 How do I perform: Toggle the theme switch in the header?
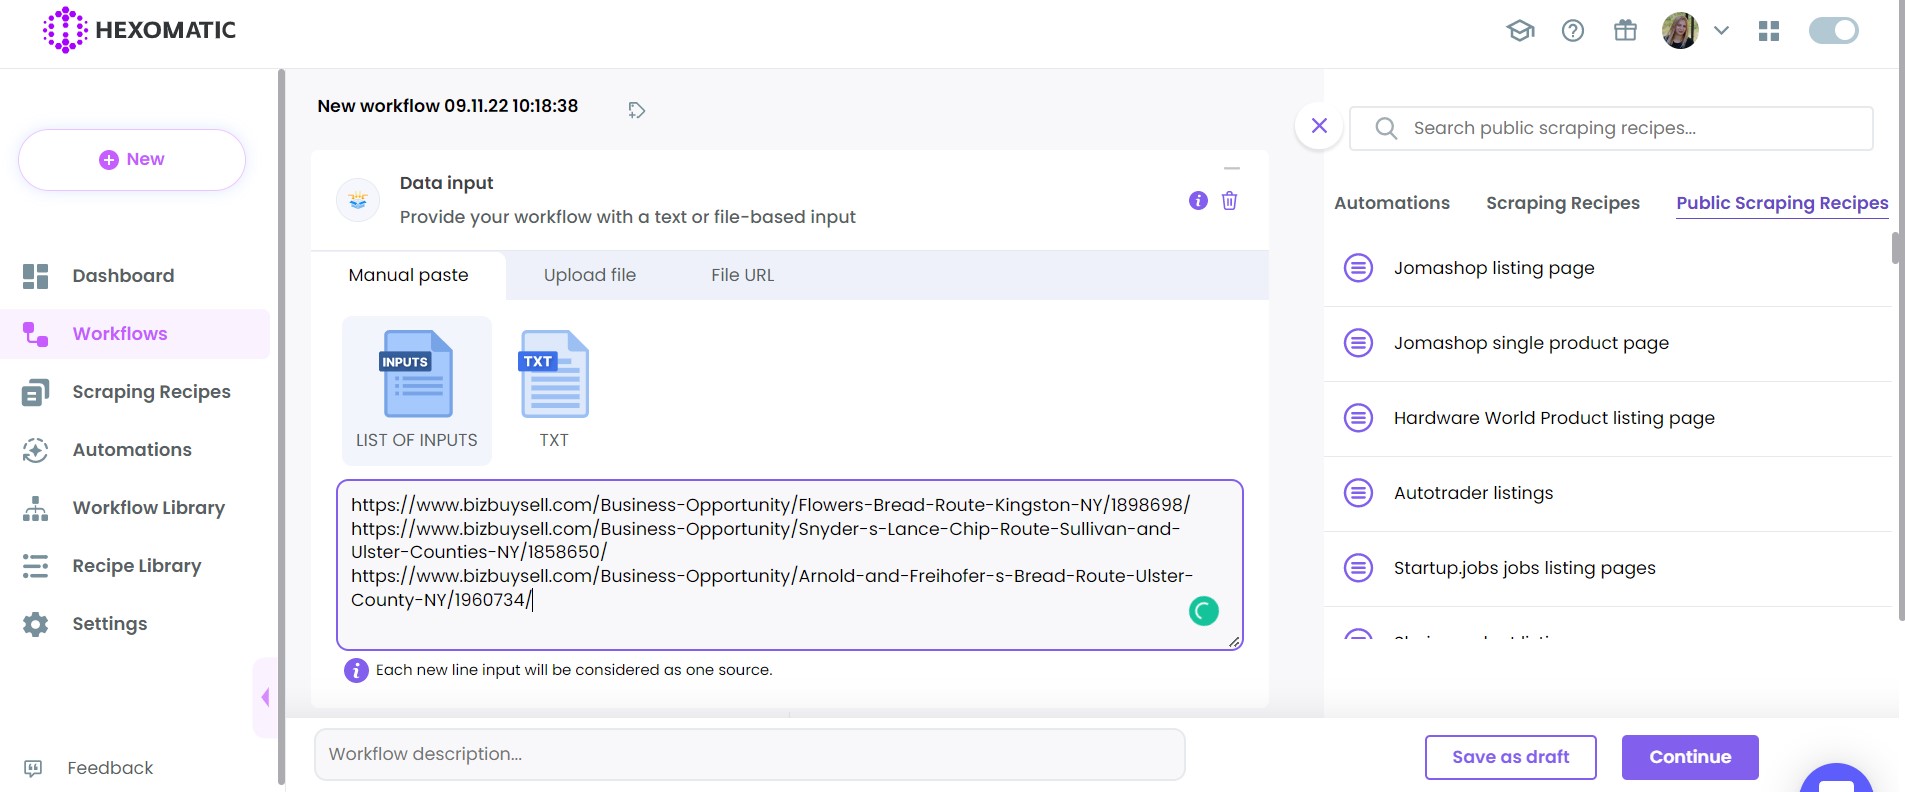point(1833,31)
